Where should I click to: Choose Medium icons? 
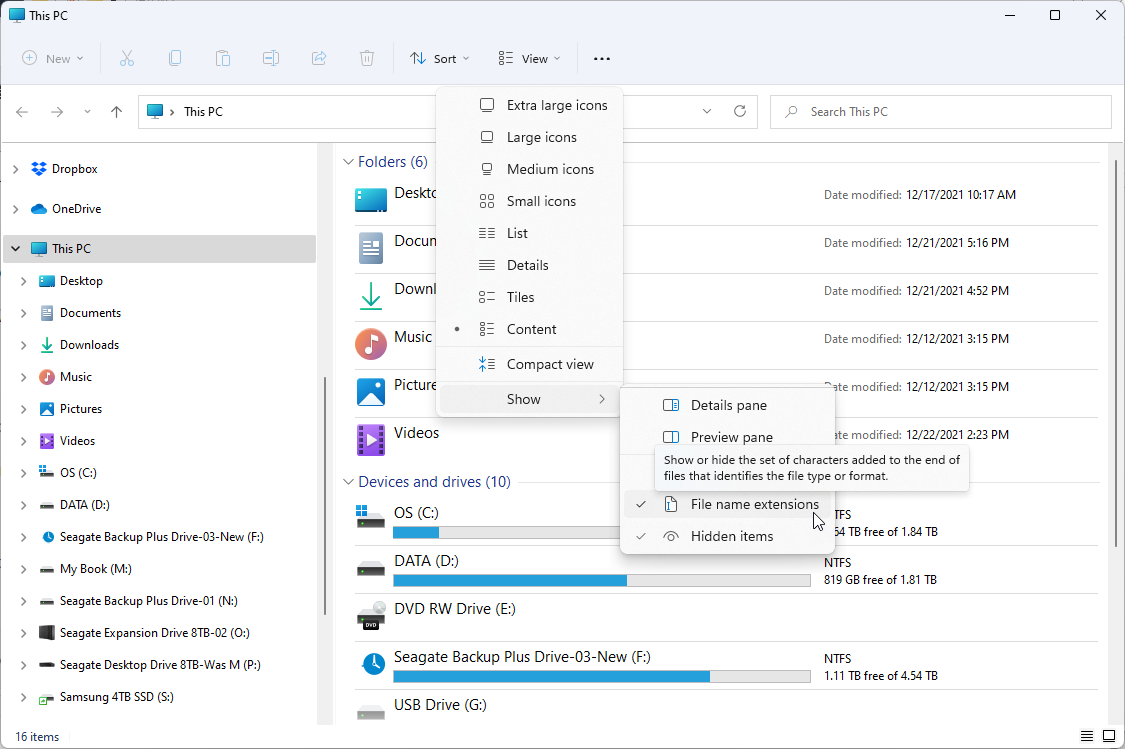(x=529, y=169)
